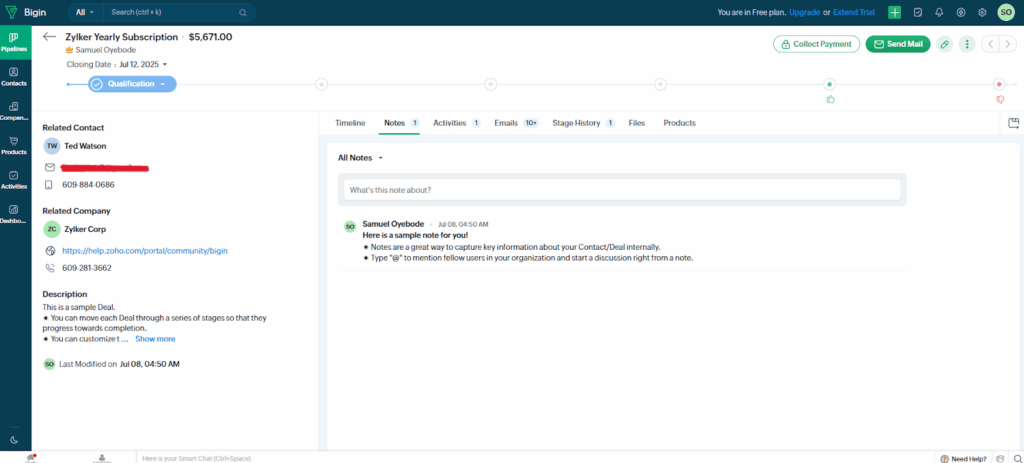Open the All Notes filter dropdown
The width and height of the screenshot is (1024, 463).
[x=361, y=157]
